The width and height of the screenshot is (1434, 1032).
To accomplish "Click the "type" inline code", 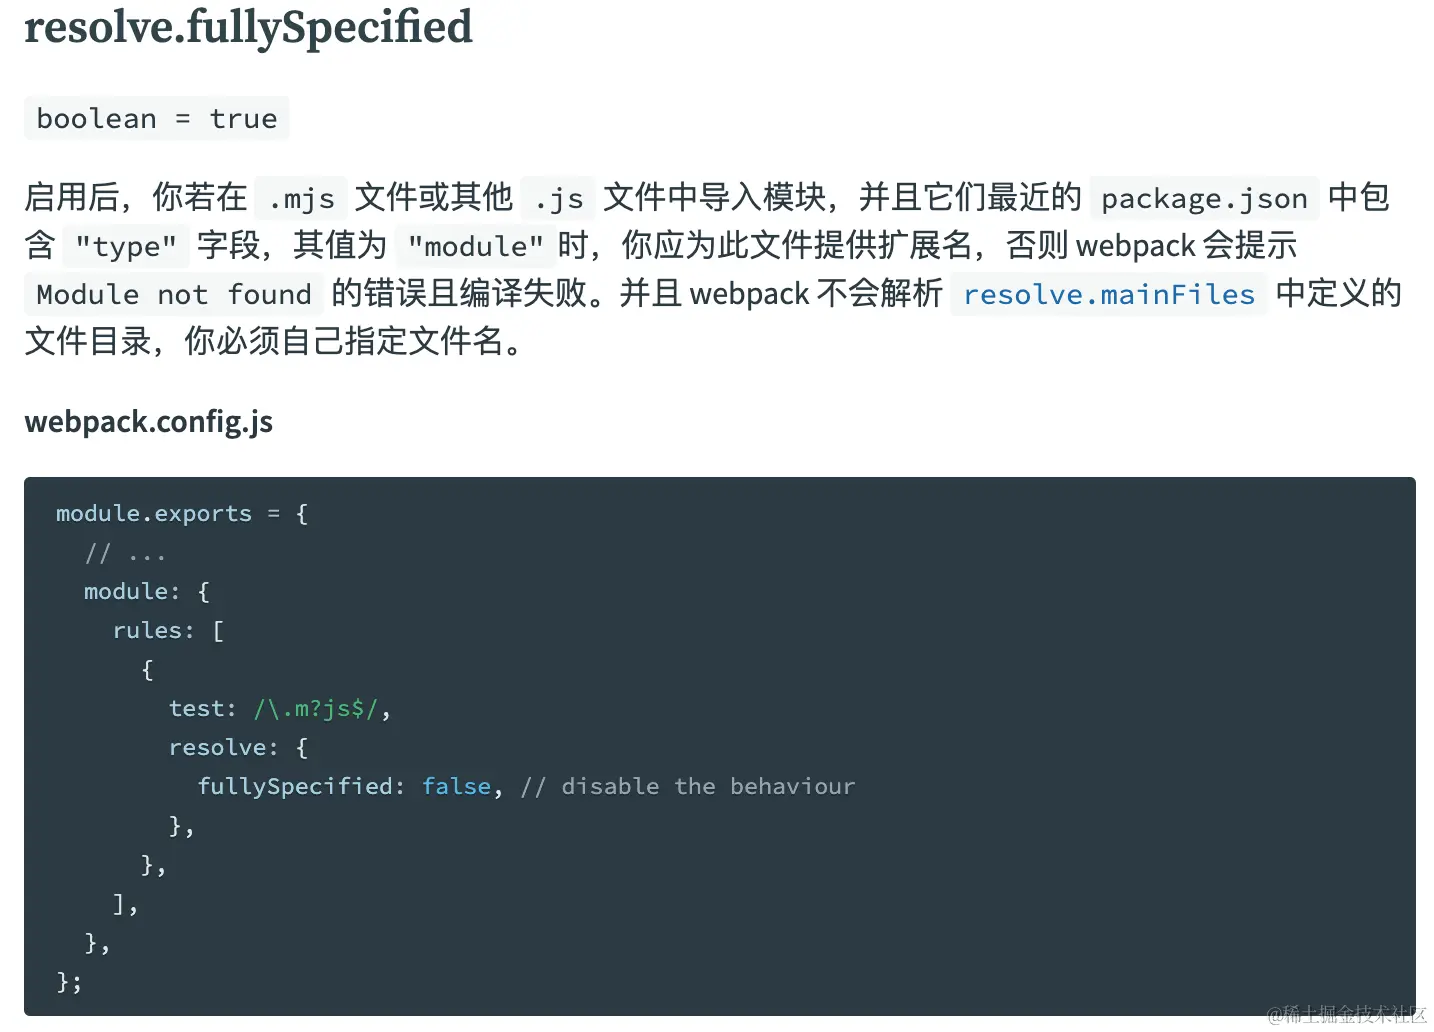I will 126,246.
